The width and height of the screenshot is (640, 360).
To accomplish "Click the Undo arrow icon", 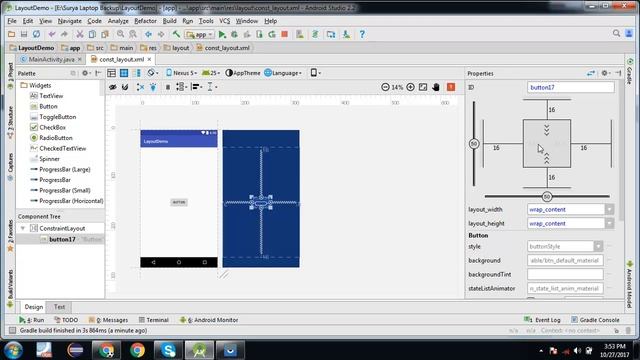I will point(52,34).
